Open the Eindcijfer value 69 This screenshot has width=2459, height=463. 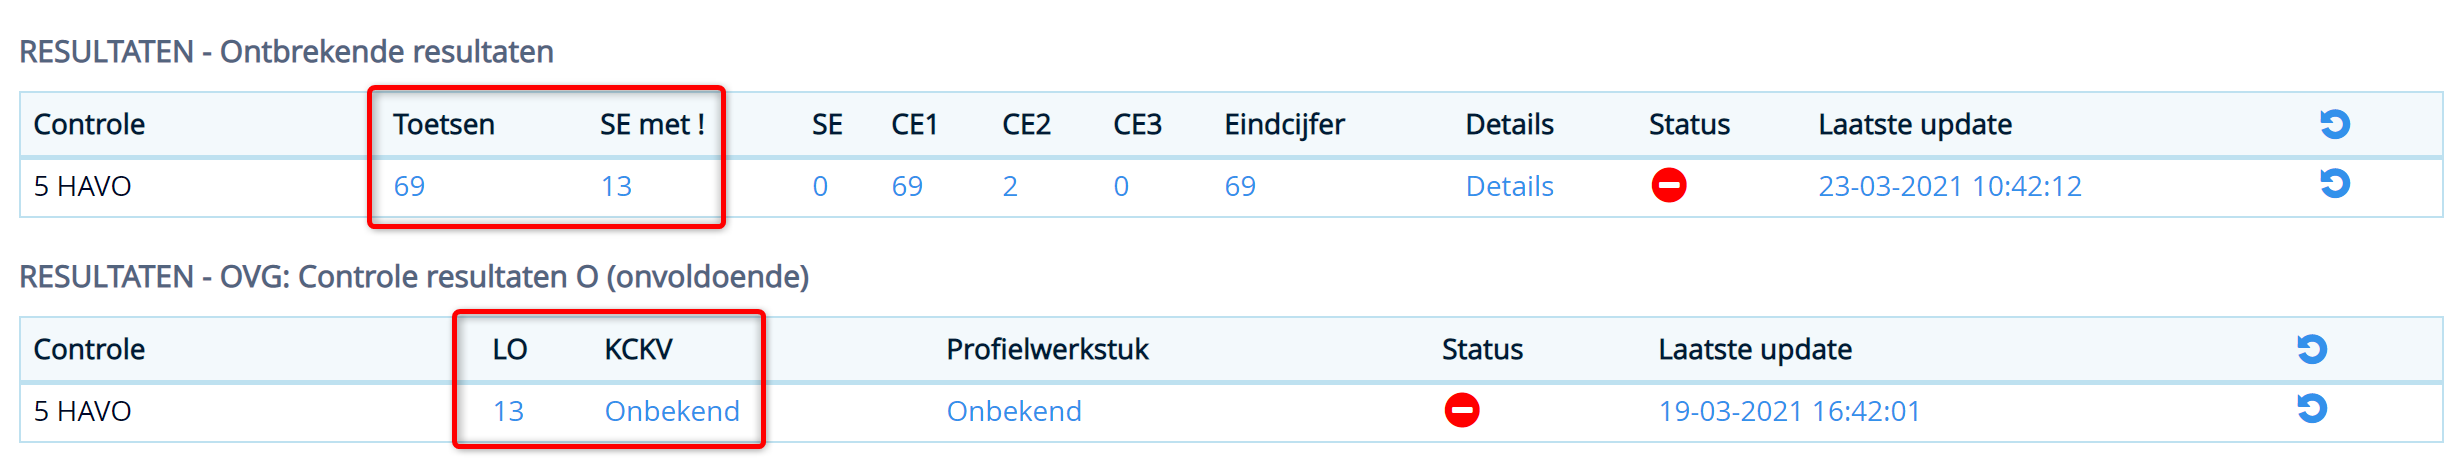tap(1240, 186)
